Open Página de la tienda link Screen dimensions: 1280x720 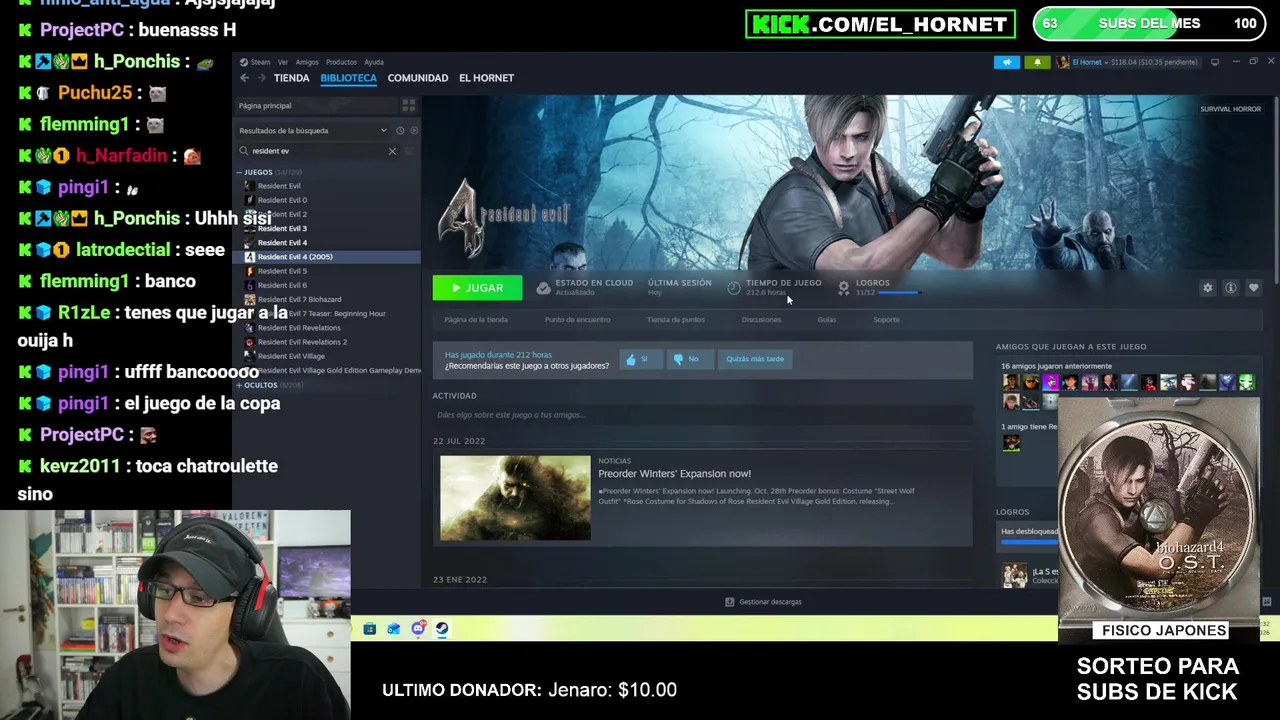476,320
